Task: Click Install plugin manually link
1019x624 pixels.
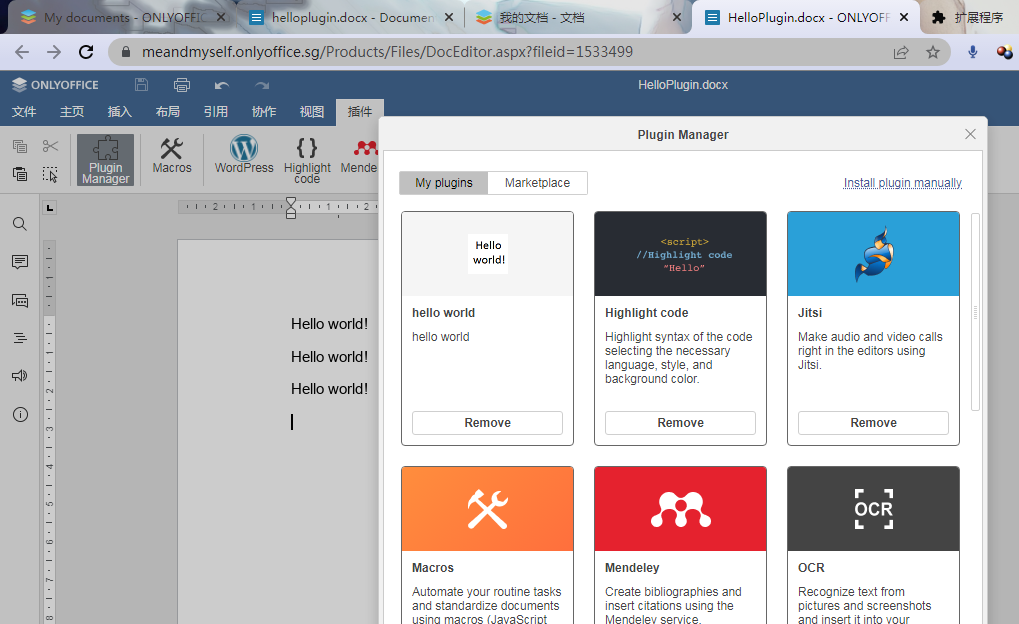Action: click(x=903, y=183)
